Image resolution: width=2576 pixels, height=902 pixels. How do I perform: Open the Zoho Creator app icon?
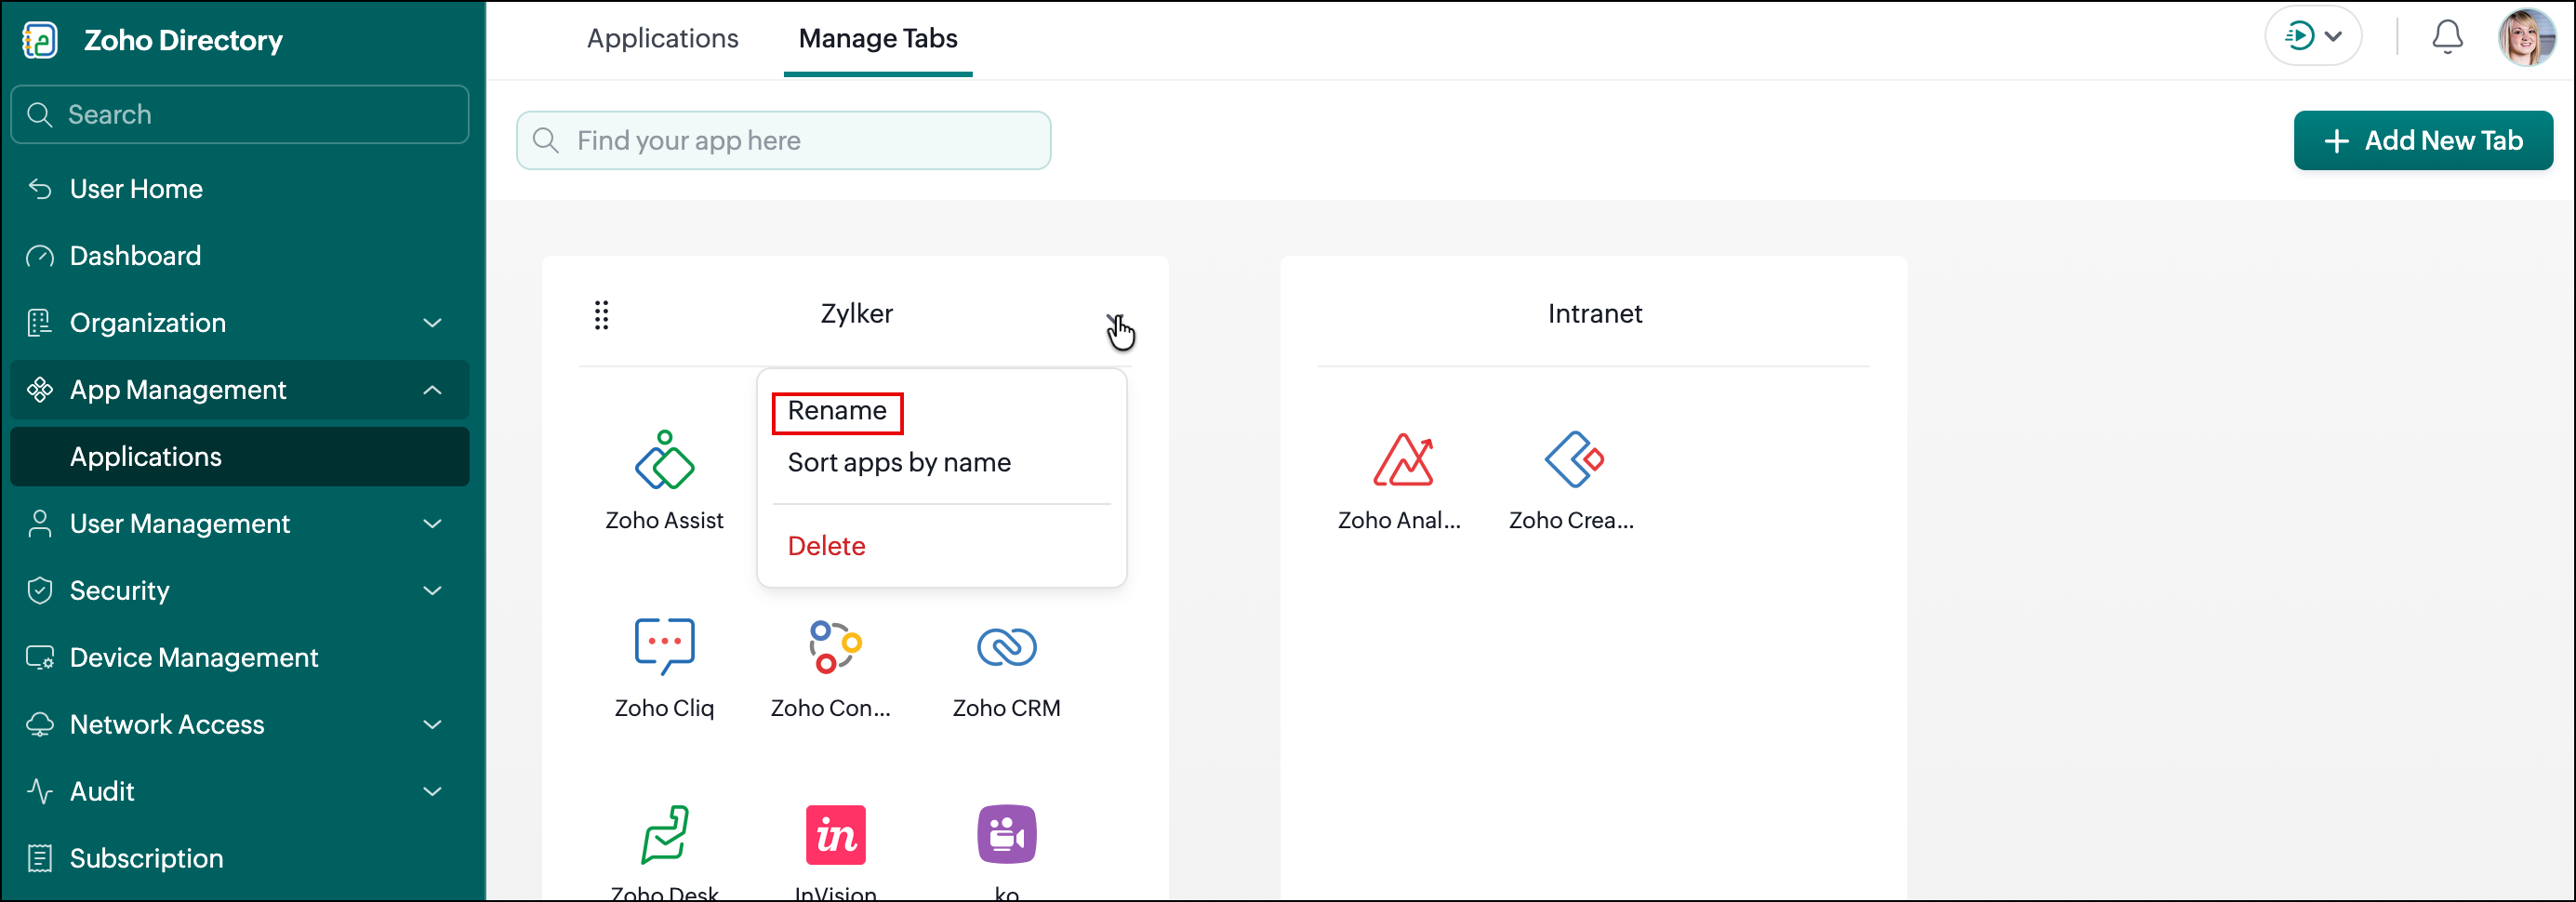pyautogui.click(x=1573, y=460)
